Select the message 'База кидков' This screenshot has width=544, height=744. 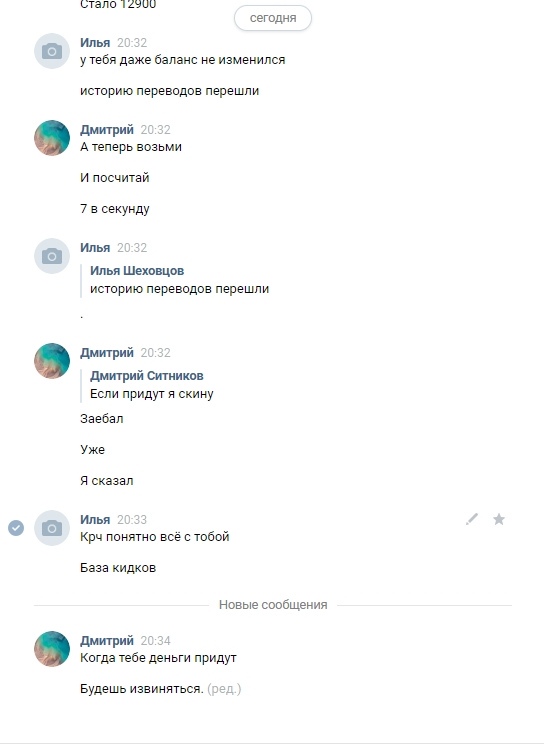118,567
